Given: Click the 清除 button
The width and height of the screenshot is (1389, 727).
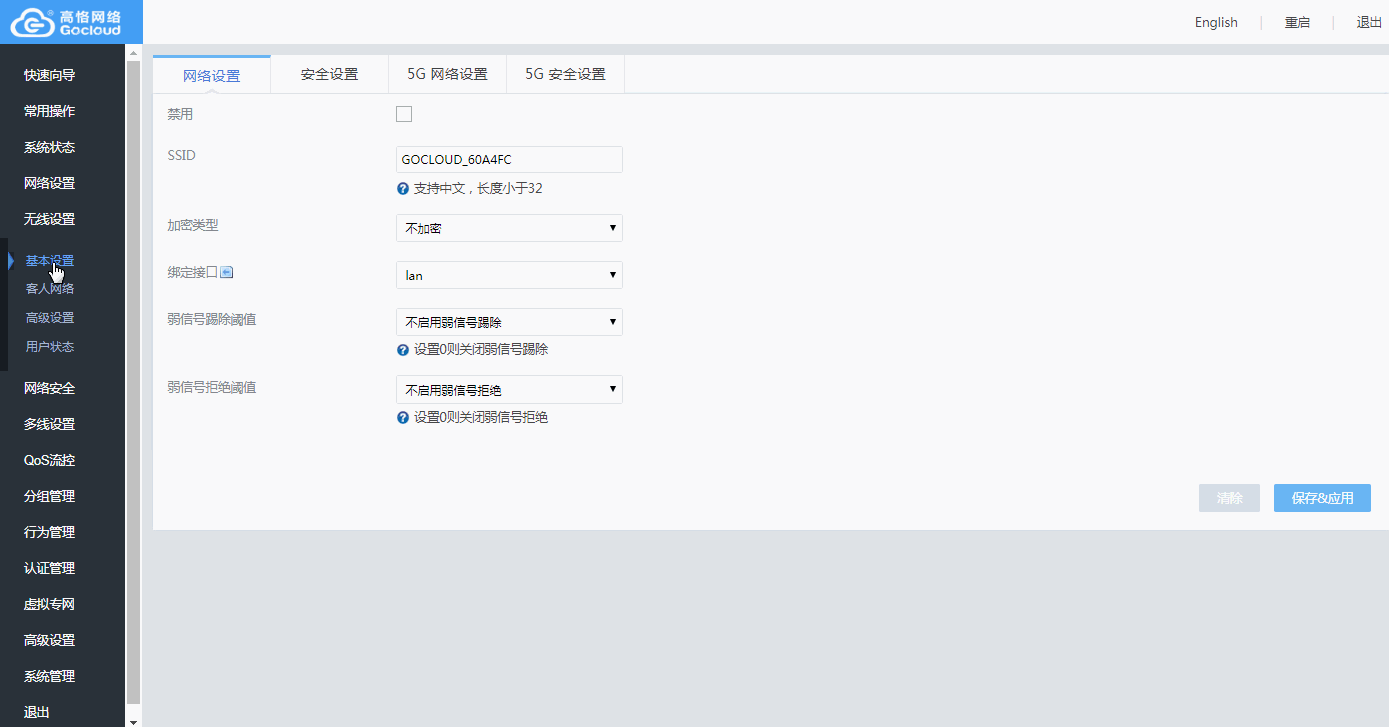Looking at the screenshot, I should pos(1229,498).
